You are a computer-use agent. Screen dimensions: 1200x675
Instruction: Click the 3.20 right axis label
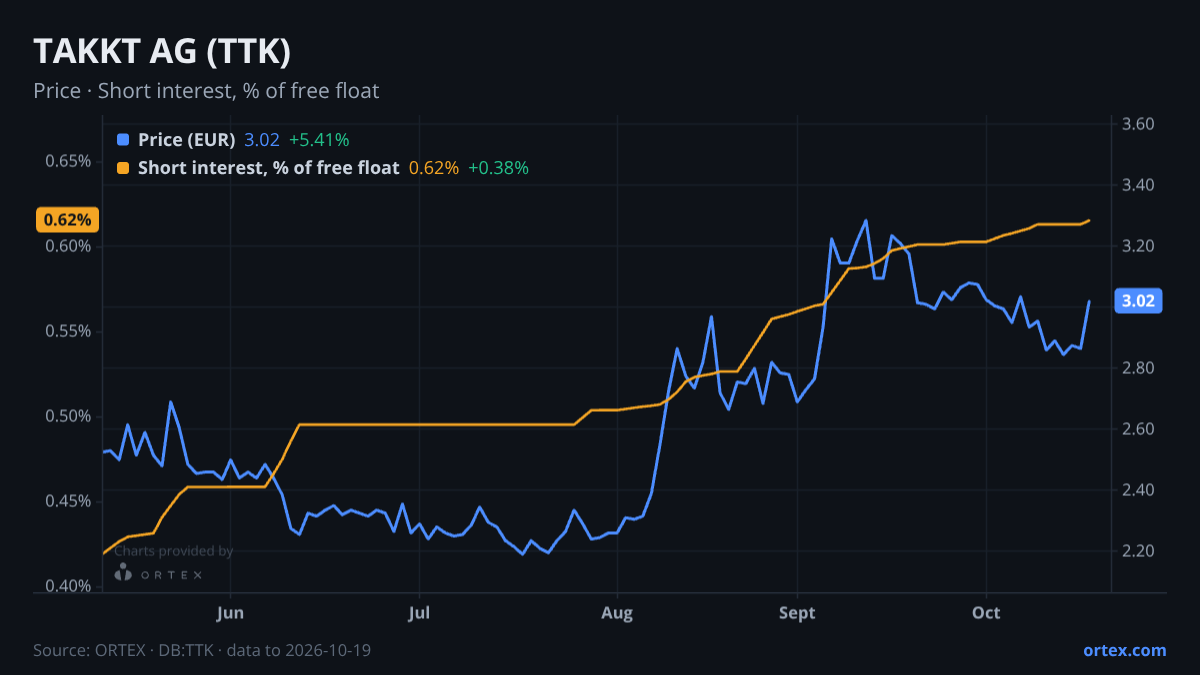coord(1139,246)
